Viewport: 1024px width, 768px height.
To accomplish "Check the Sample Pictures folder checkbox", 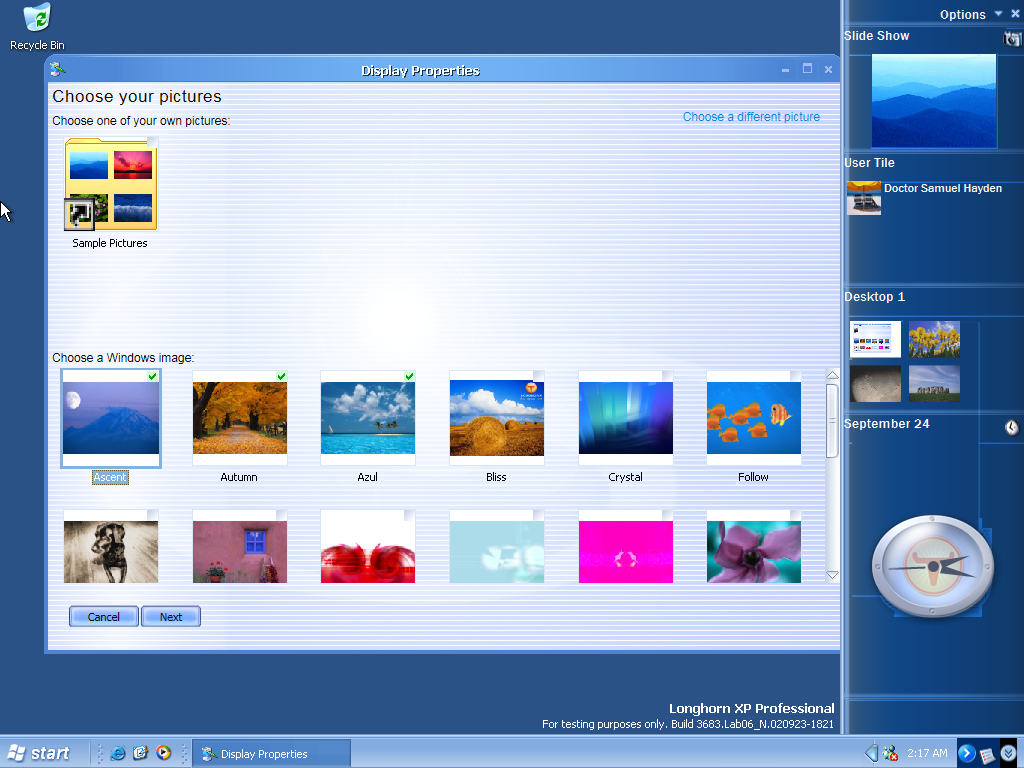I will pyautogui.click(x=153, y=142).
